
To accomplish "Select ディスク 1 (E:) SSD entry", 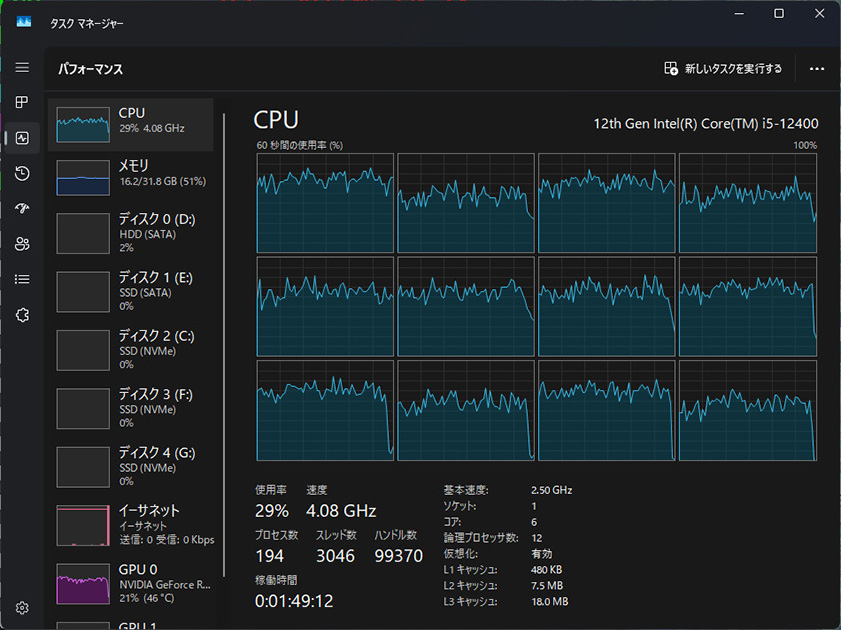I will click(130, 292).
